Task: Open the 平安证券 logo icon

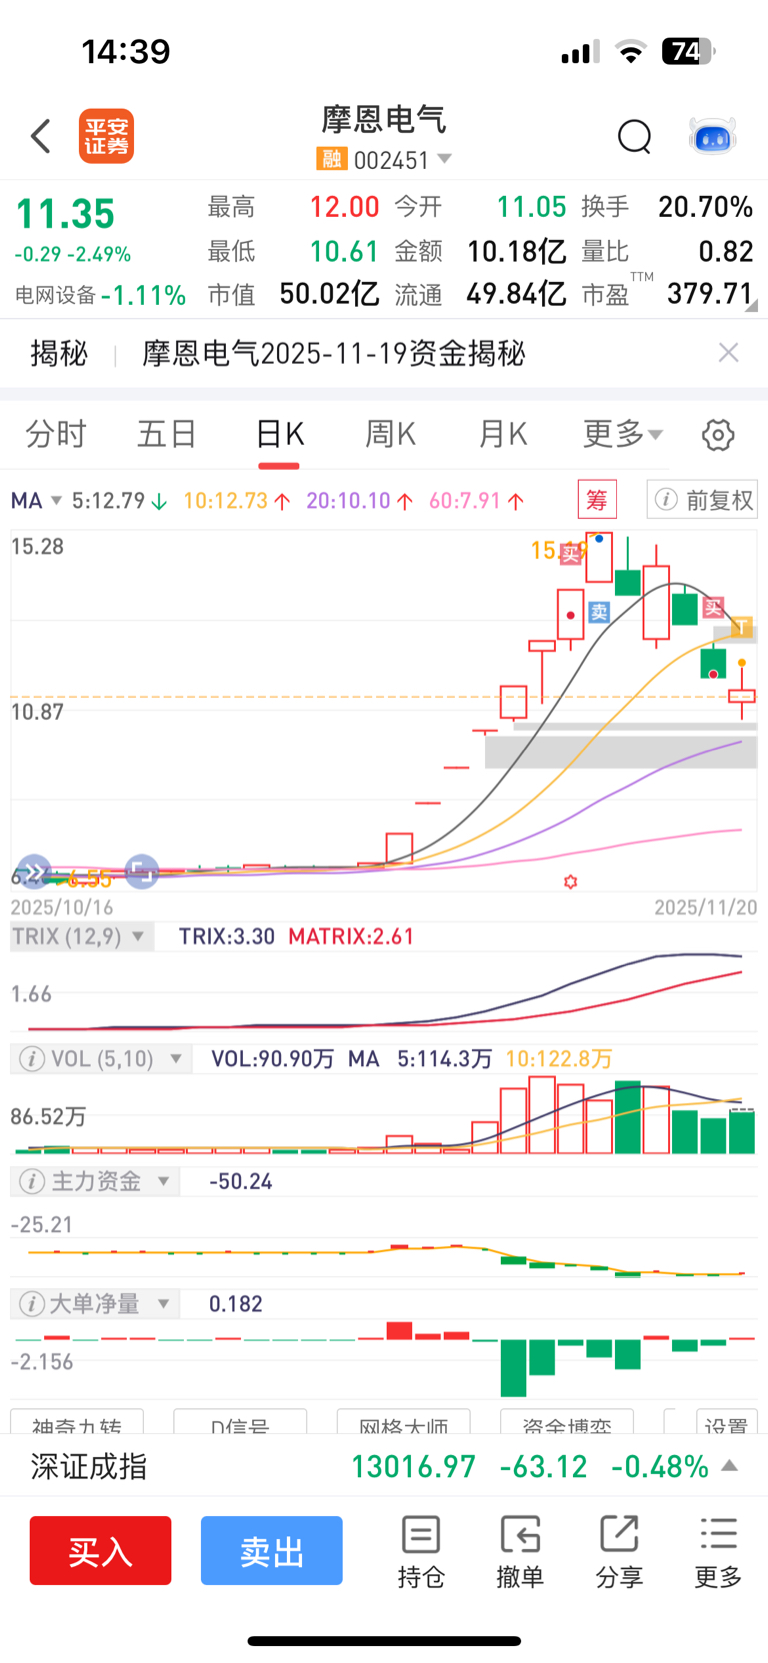Action: coord(106,136)
